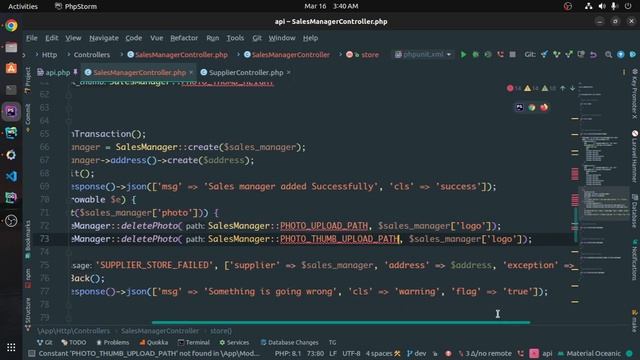The height and width of the screenshot is (360, 640).
Task: Click the Controllers breadcrumb in navigation bar
Action: coord(91,55)
